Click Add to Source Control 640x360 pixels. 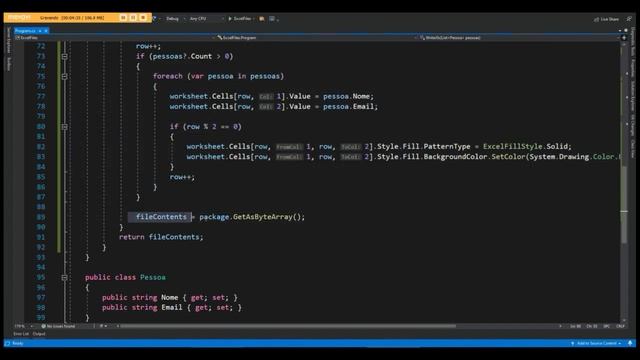[596, 343]
